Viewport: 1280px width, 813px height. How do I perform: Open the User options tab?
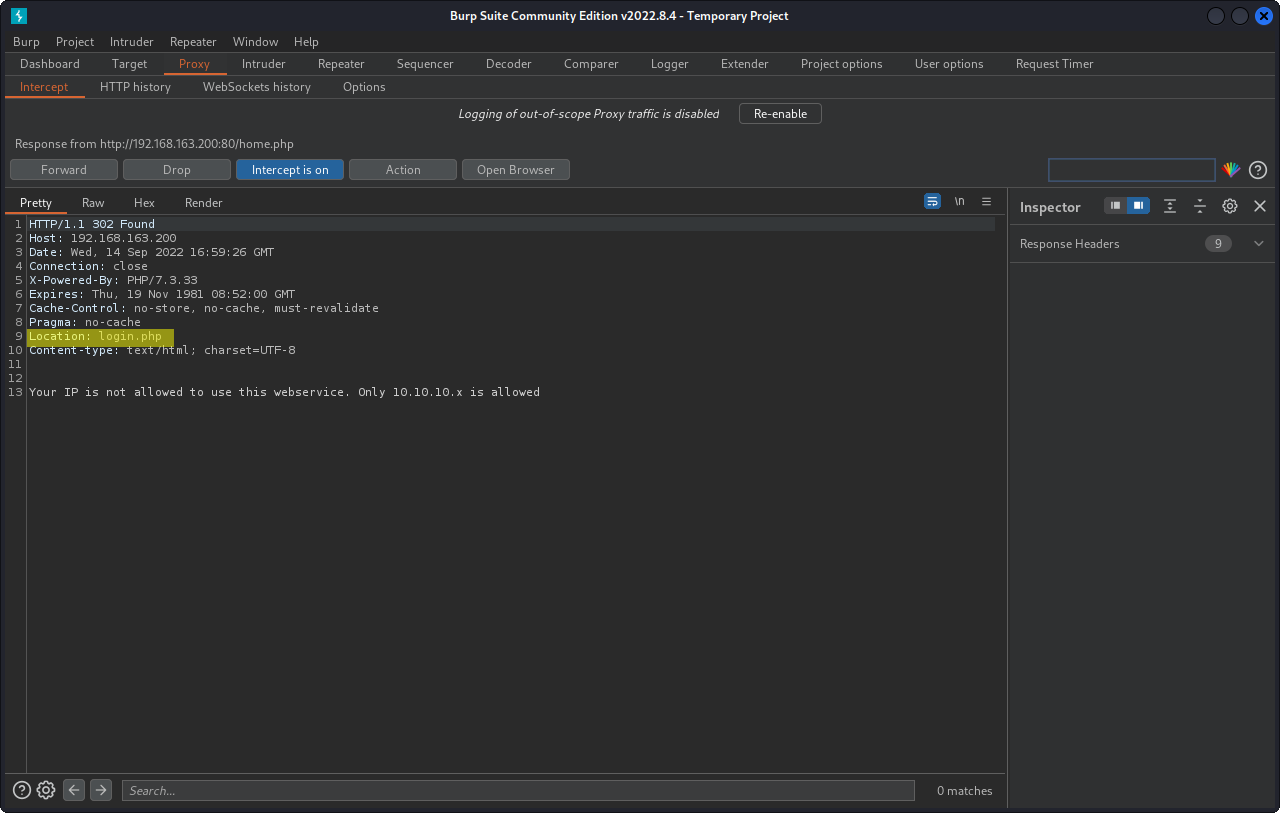(x=949, y=64)
